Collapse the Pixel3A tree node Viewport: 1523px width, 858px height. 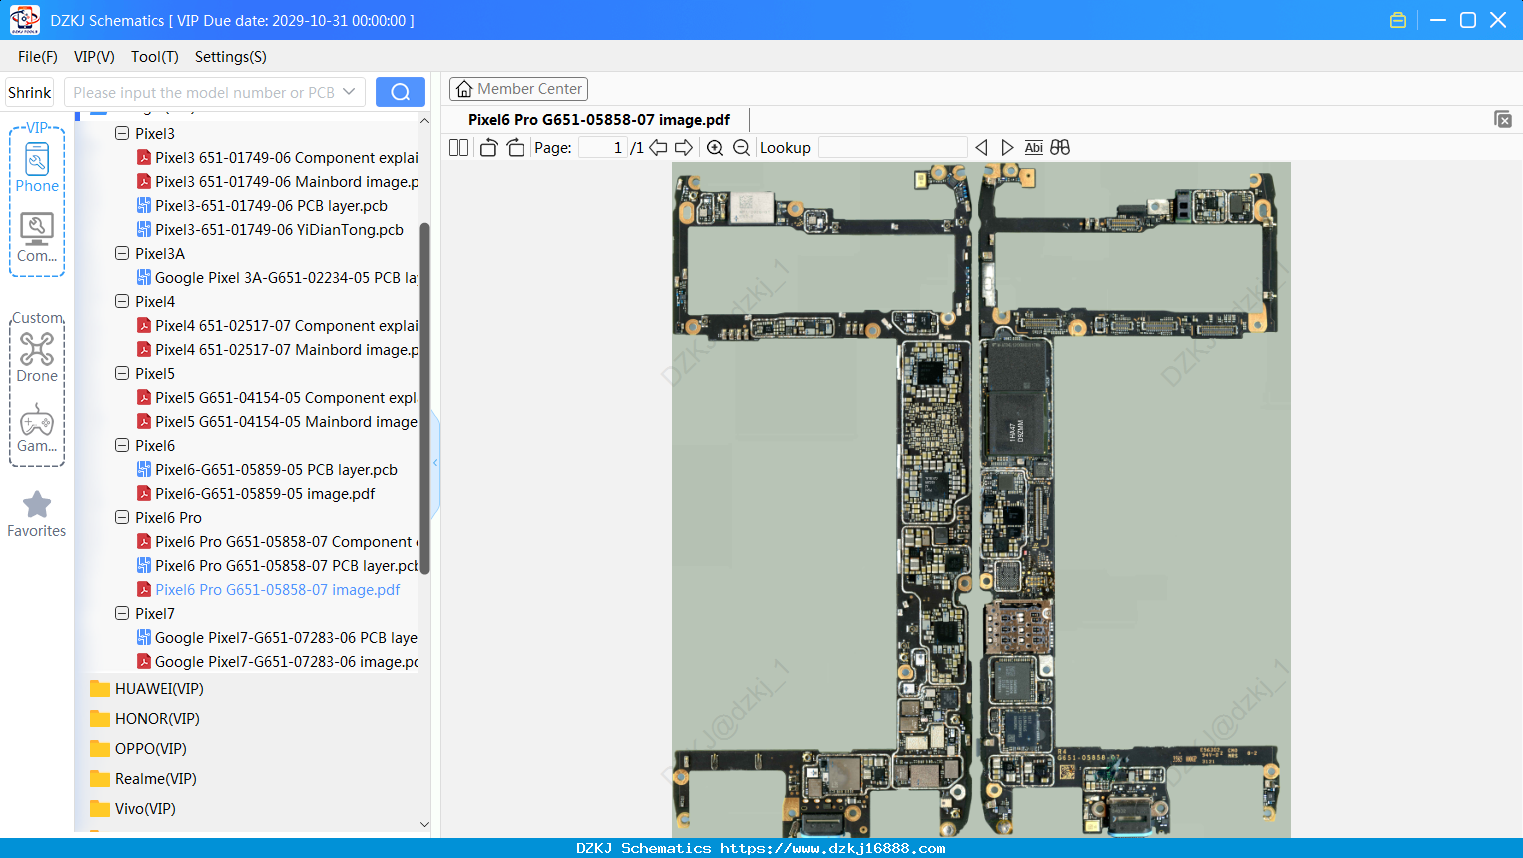click(122, 254)
